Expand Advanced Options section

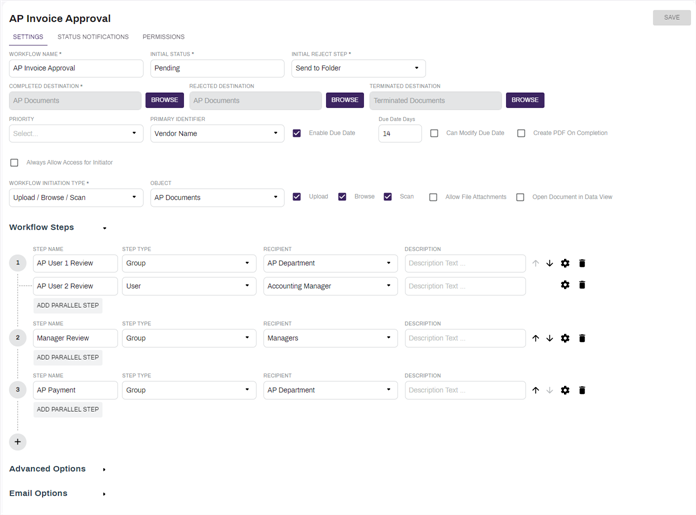coord(104,470)
